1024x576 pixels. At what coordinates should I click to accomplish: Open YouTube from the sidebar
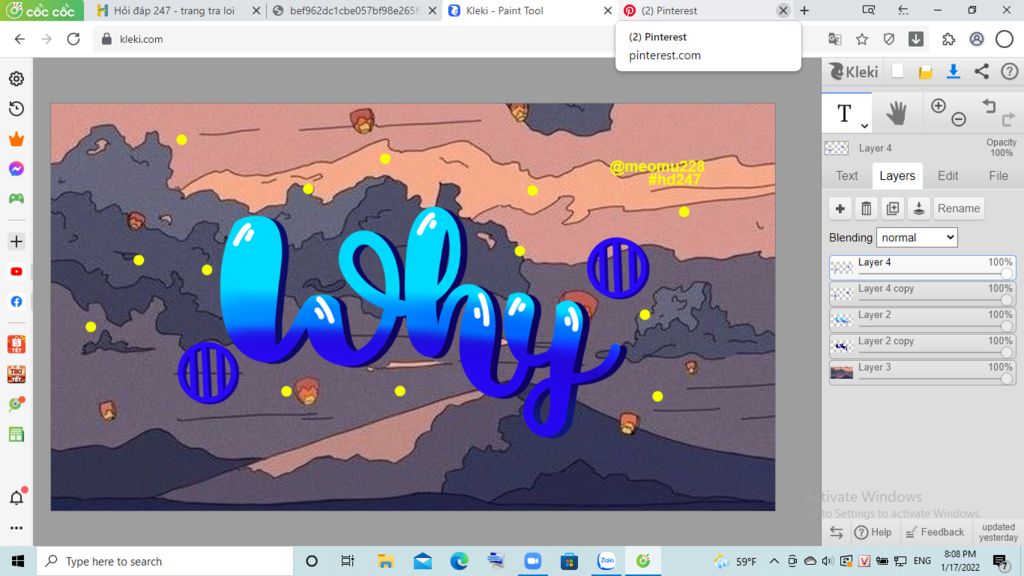16,272
